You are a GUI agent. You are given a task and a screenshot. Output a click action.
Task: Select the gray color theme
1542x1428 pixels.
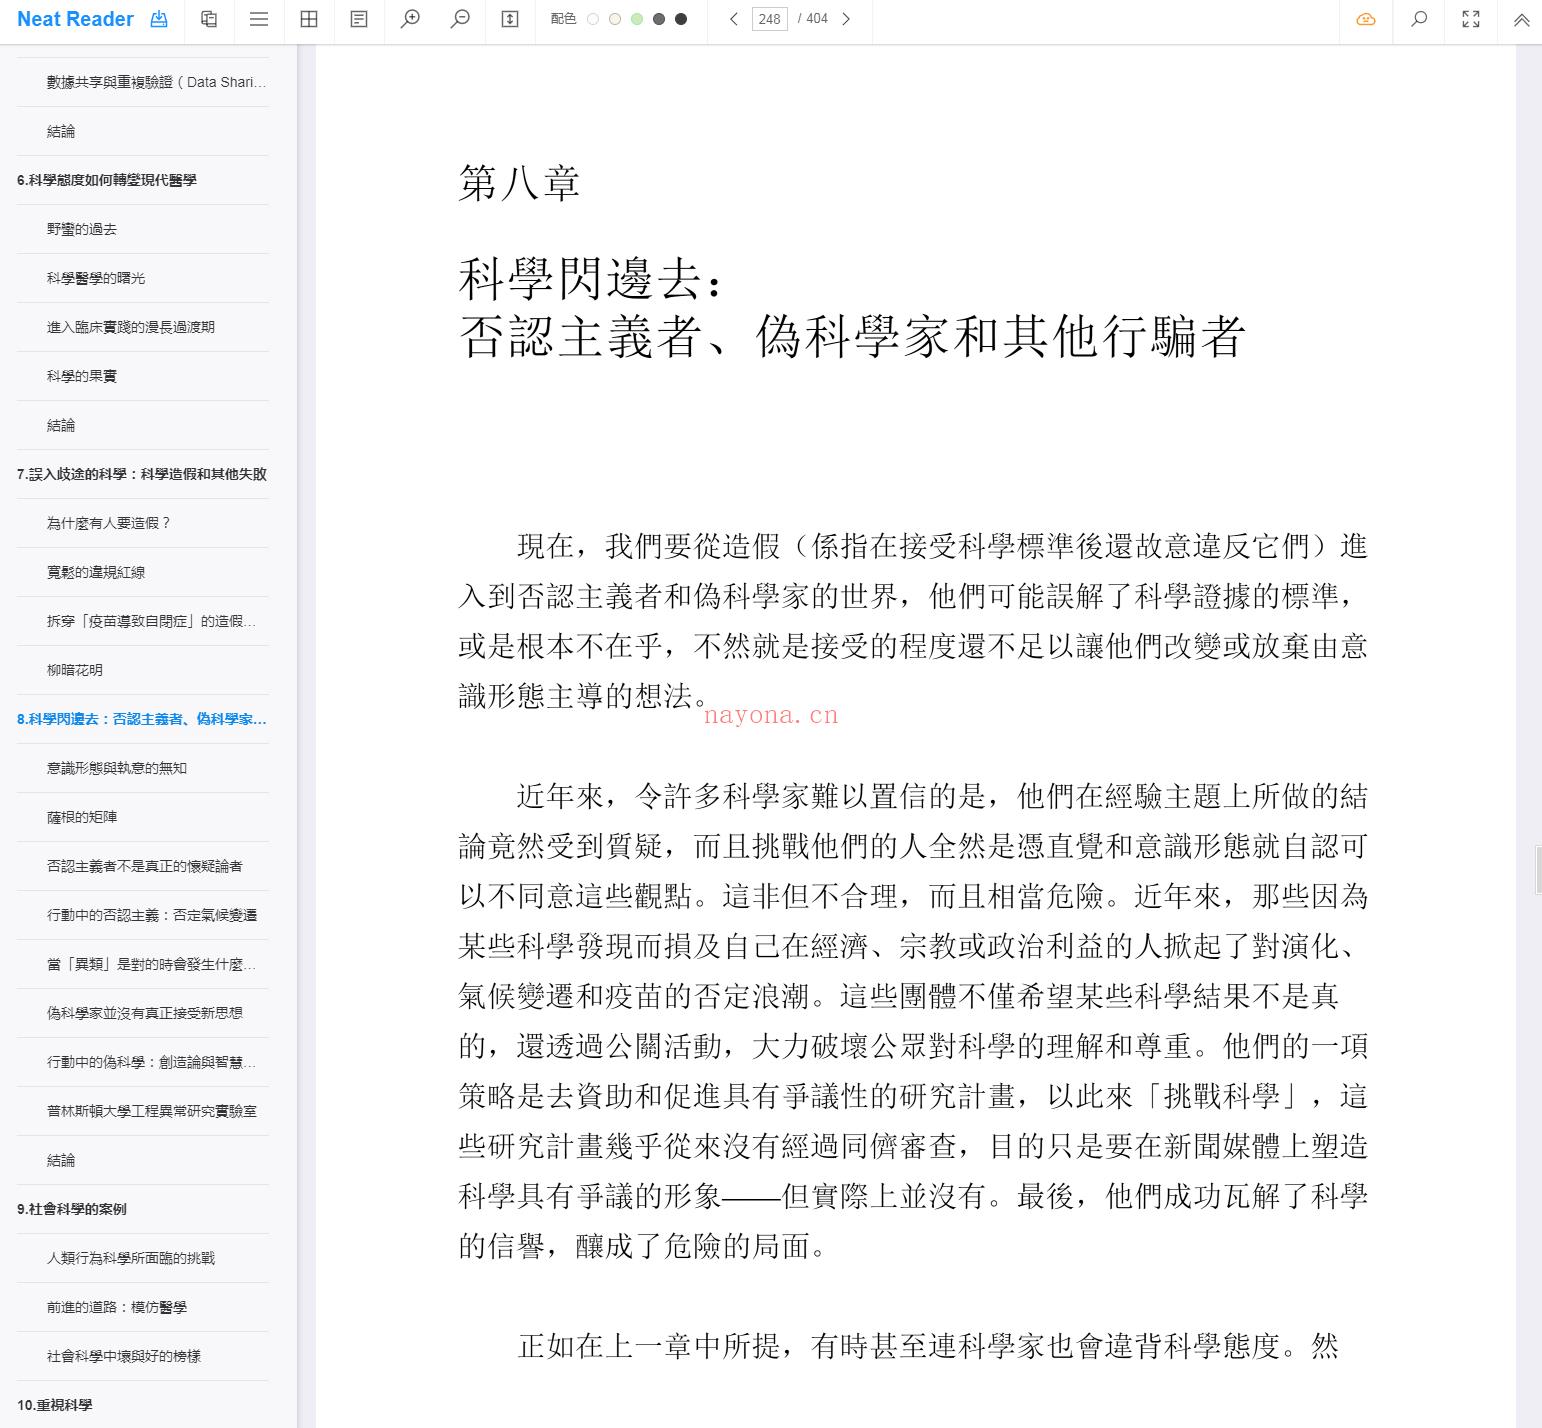tap(659, 19)
